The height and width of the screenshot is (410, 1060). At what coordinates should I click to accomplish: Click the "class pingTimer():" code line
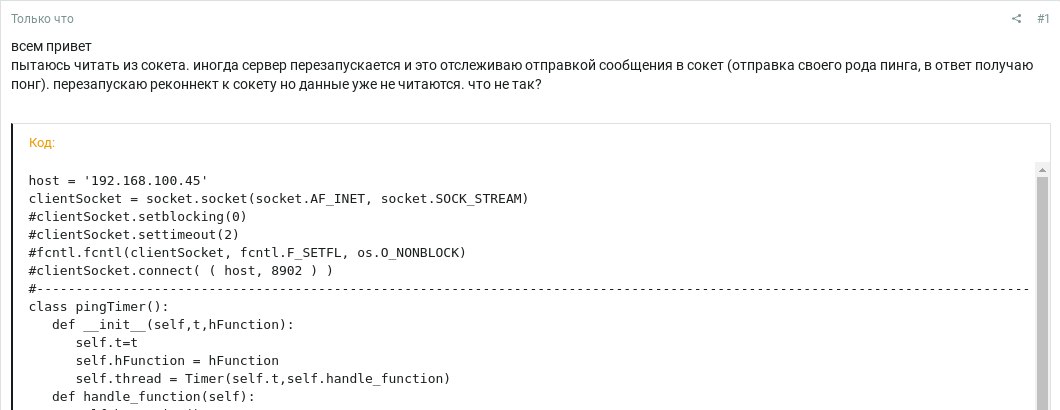coord(99,307)
